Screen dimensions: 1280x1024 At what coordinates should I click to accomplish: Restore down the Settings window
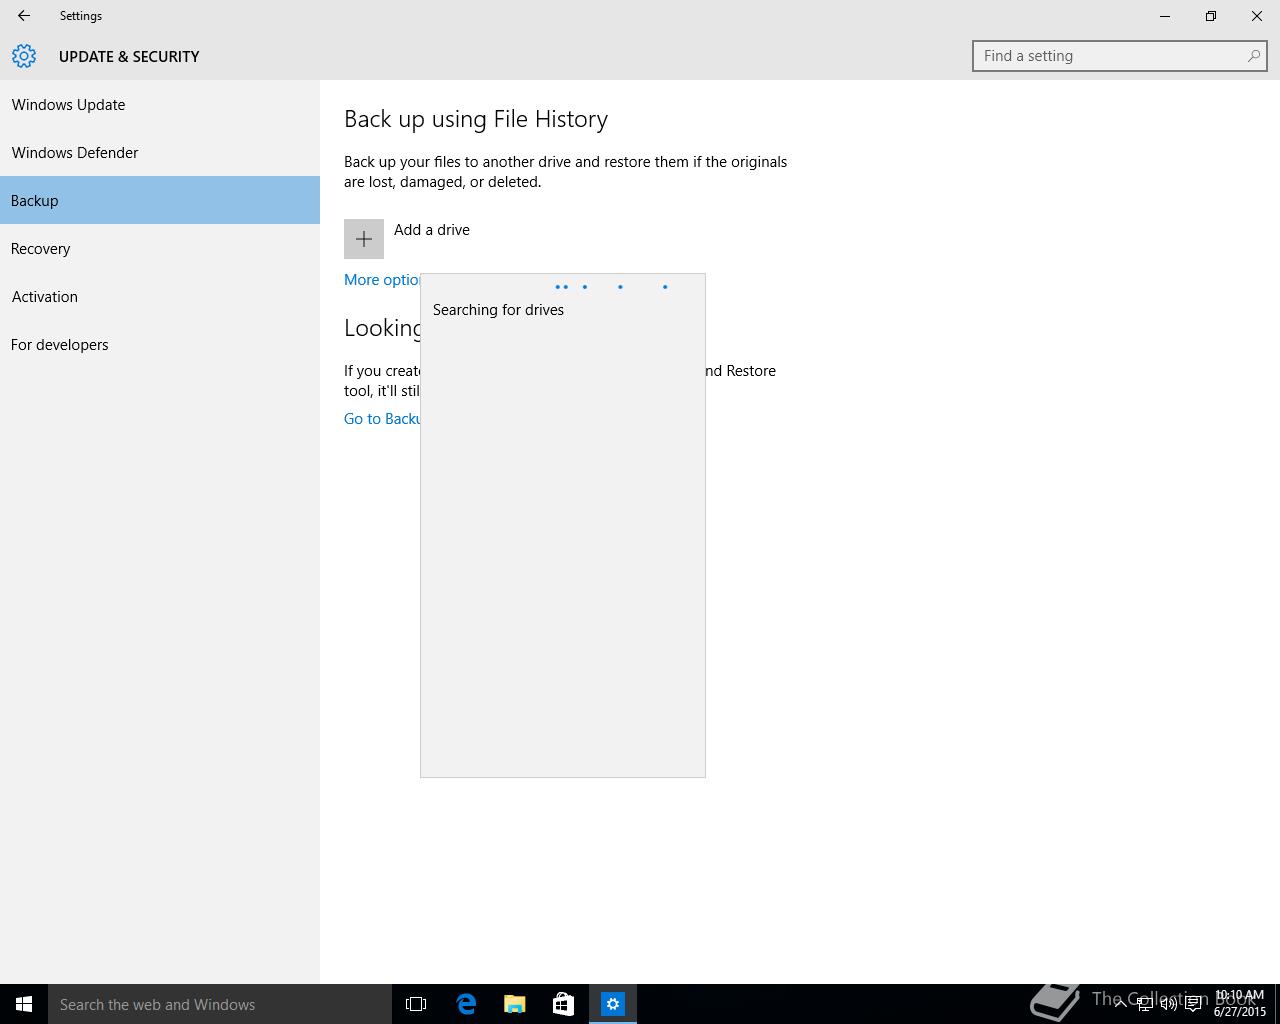coord(1211,16)
